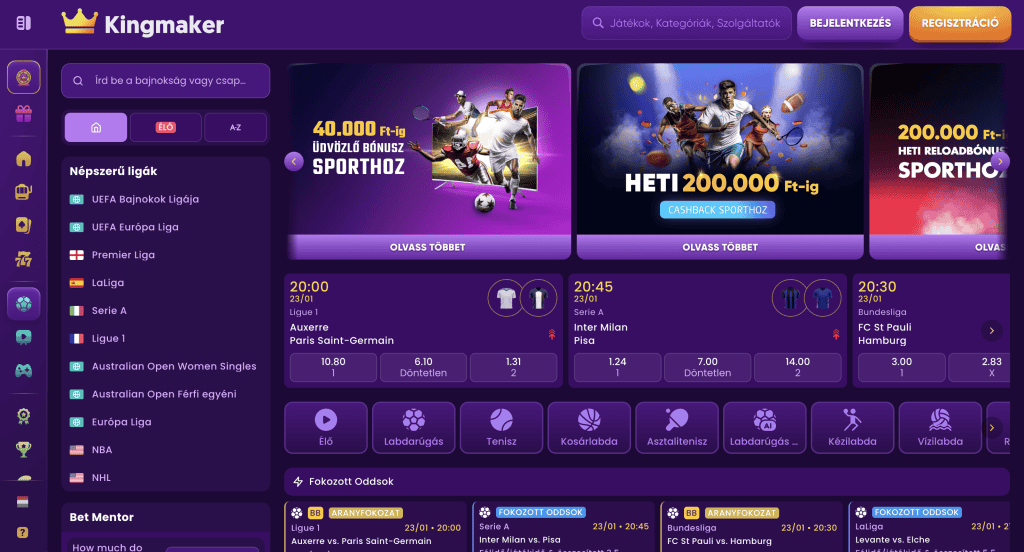
Task: Switch to the ÉLŐ live tab
Action: click(165, 127)
